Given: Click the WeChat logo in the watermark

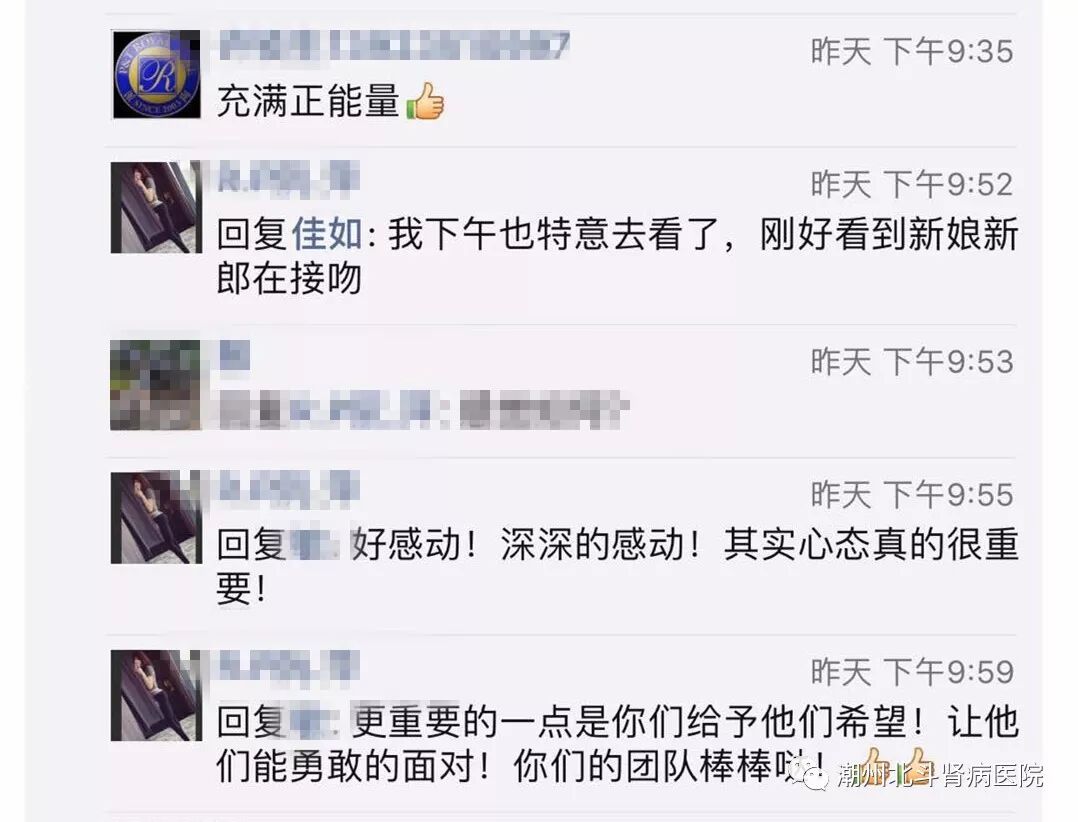Looking at the screenshot, I should (x=808, y=773).
